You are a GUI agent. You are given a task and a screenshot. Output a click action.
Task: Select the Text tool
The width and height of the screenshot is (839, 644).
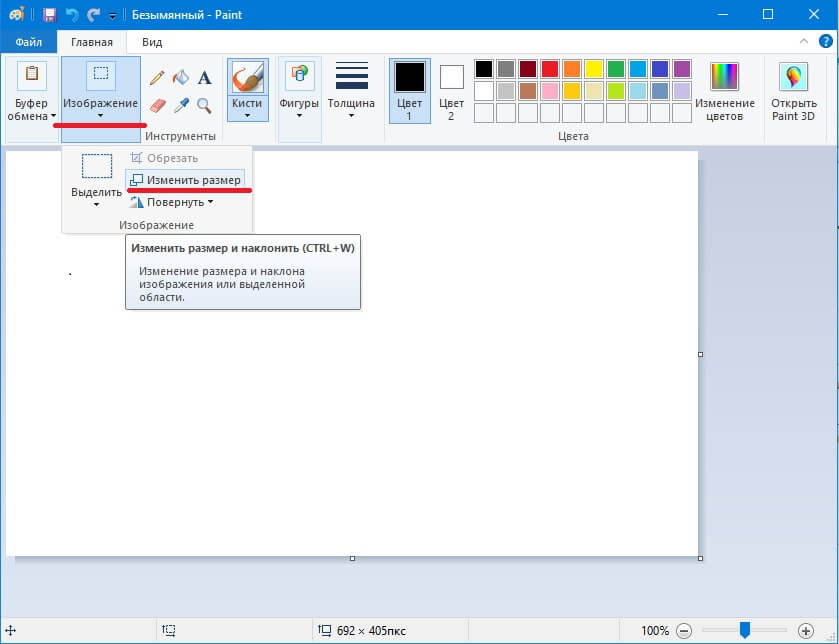click(x=204, y=78)
